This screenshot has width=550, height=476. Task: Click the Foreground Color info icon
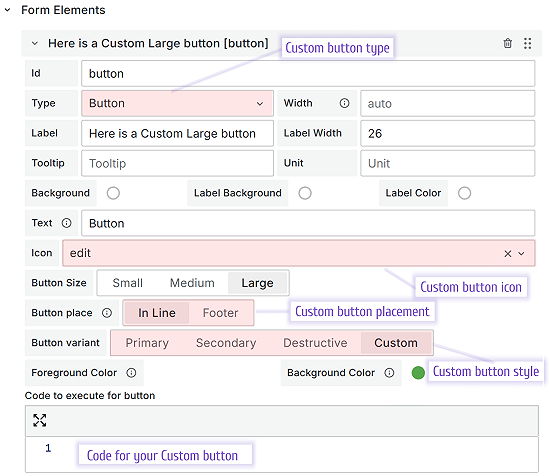click(131, 373)
